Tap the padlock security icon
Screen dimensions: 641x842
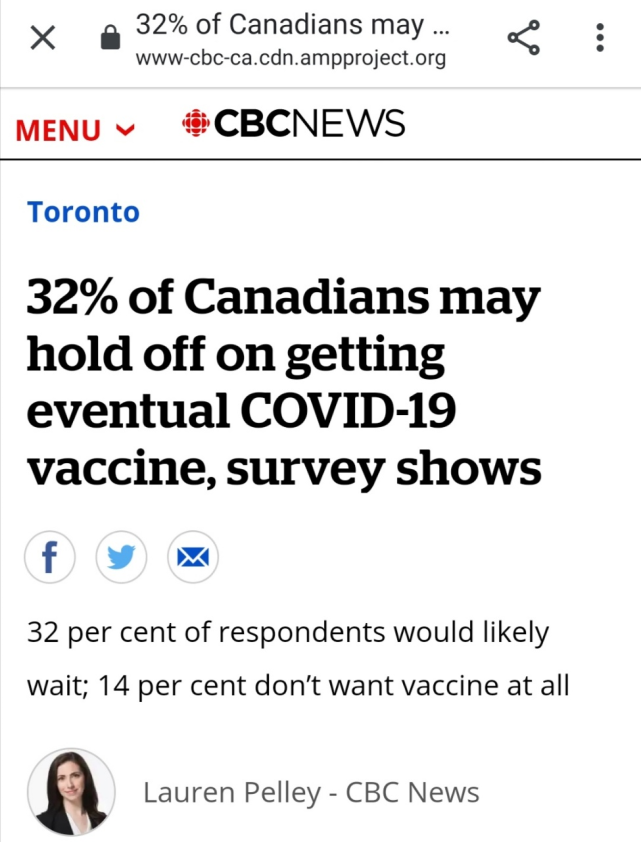coord(111,38)
